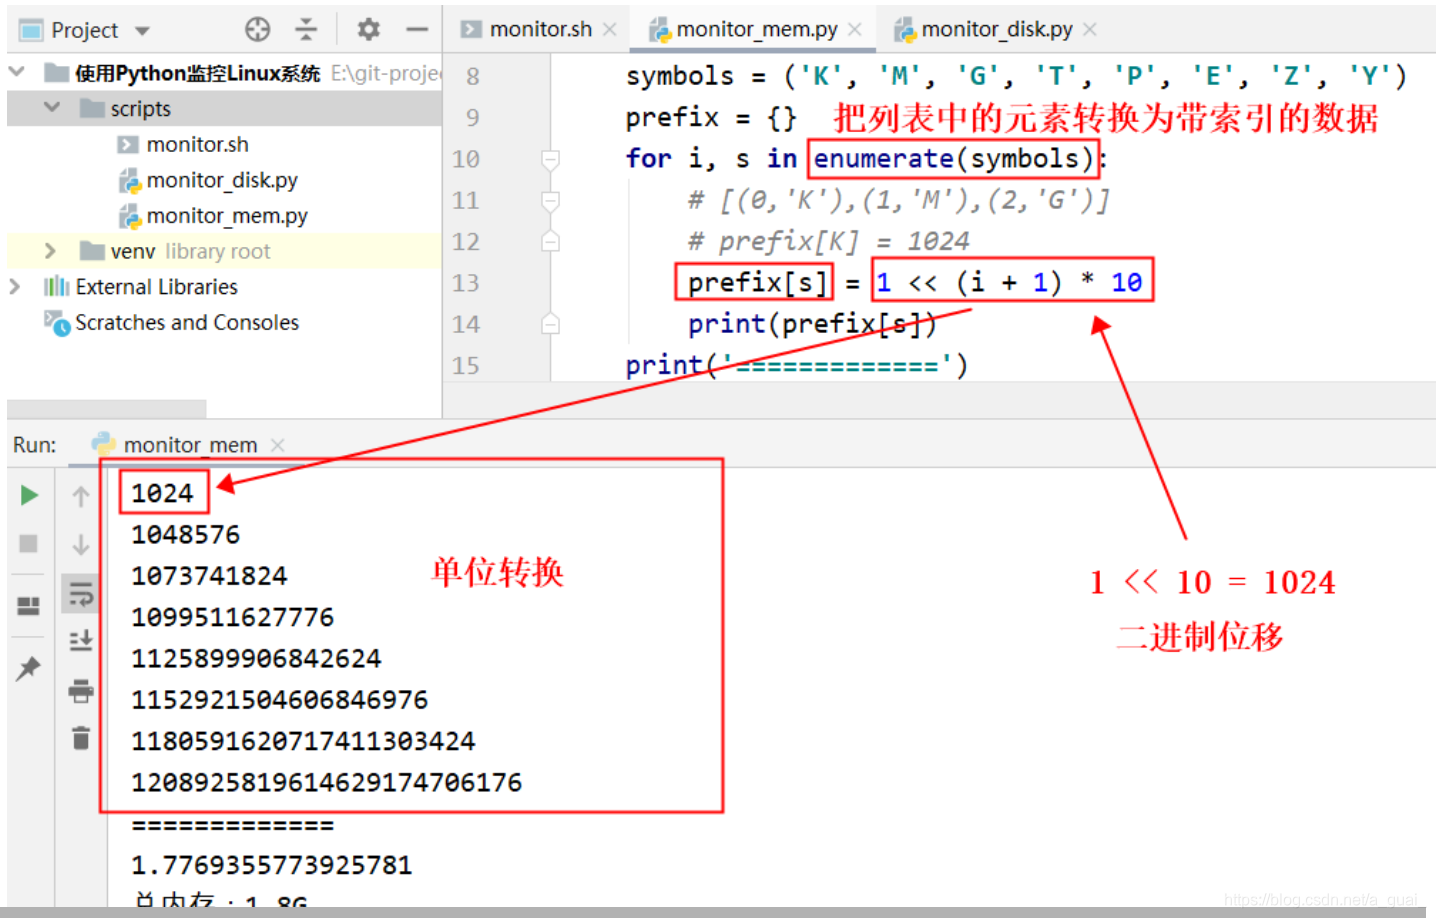
Task: Click console output 1048576
Action: (186, 535)
